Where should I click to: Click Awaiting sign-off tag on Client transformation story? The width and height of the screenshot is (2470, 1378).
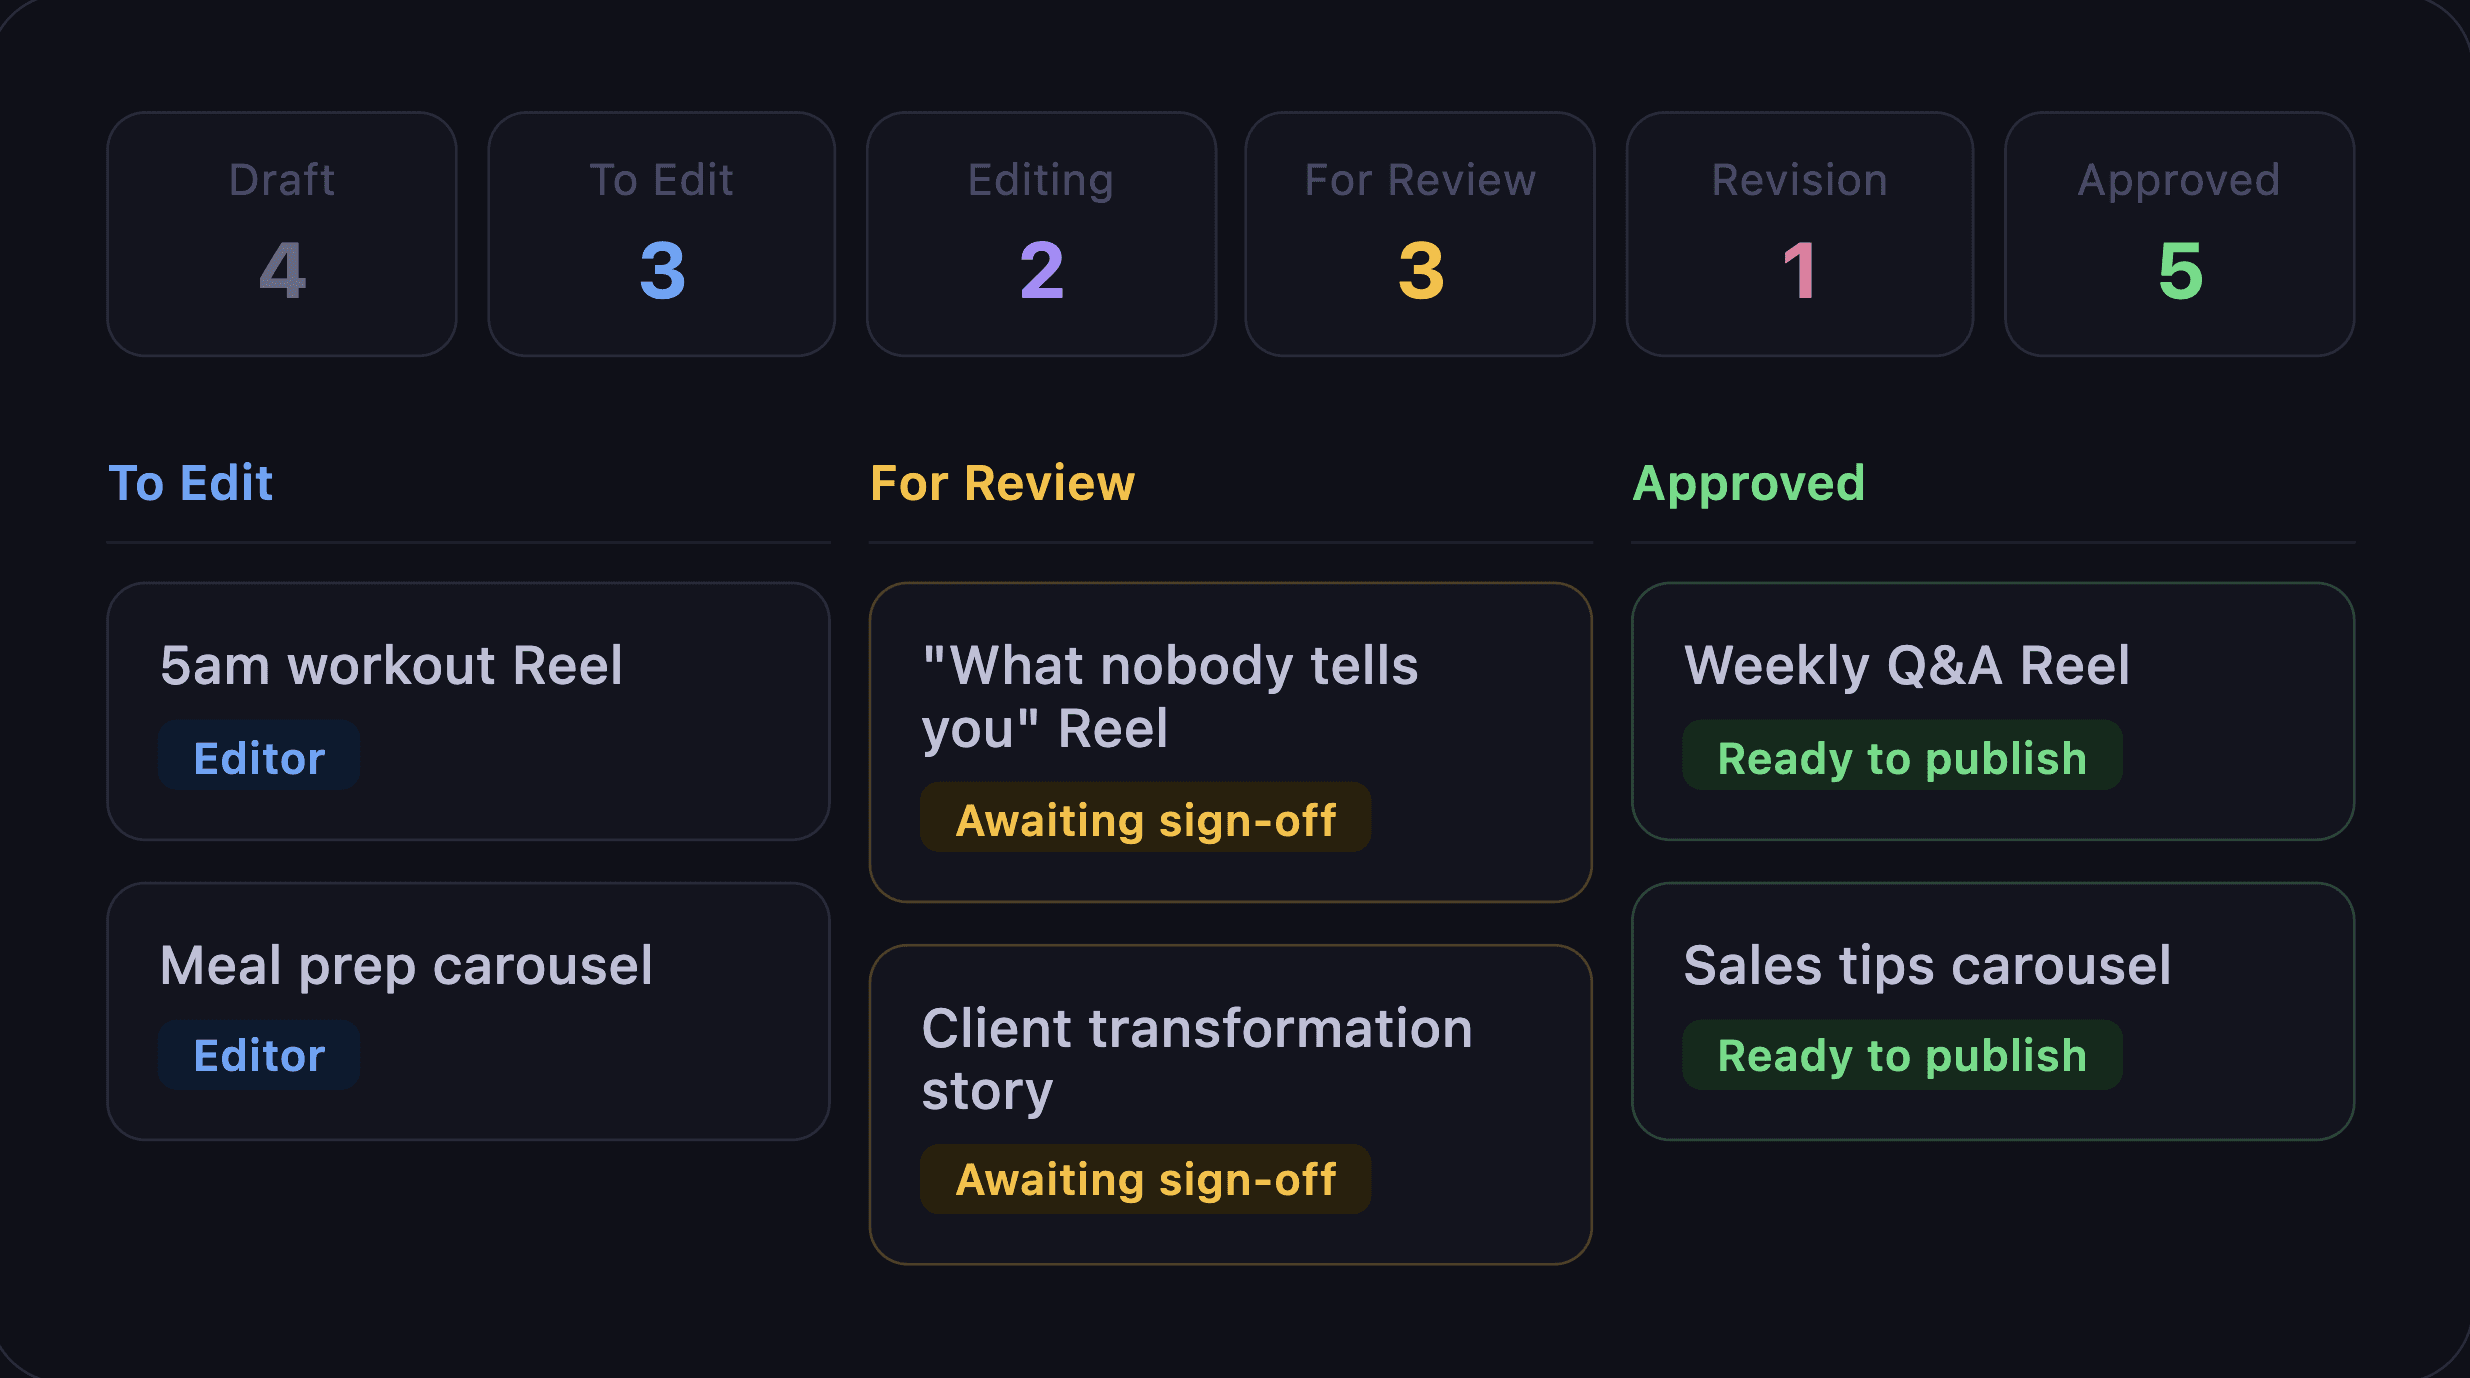pyautogui.click(x=1146, y=1180)
